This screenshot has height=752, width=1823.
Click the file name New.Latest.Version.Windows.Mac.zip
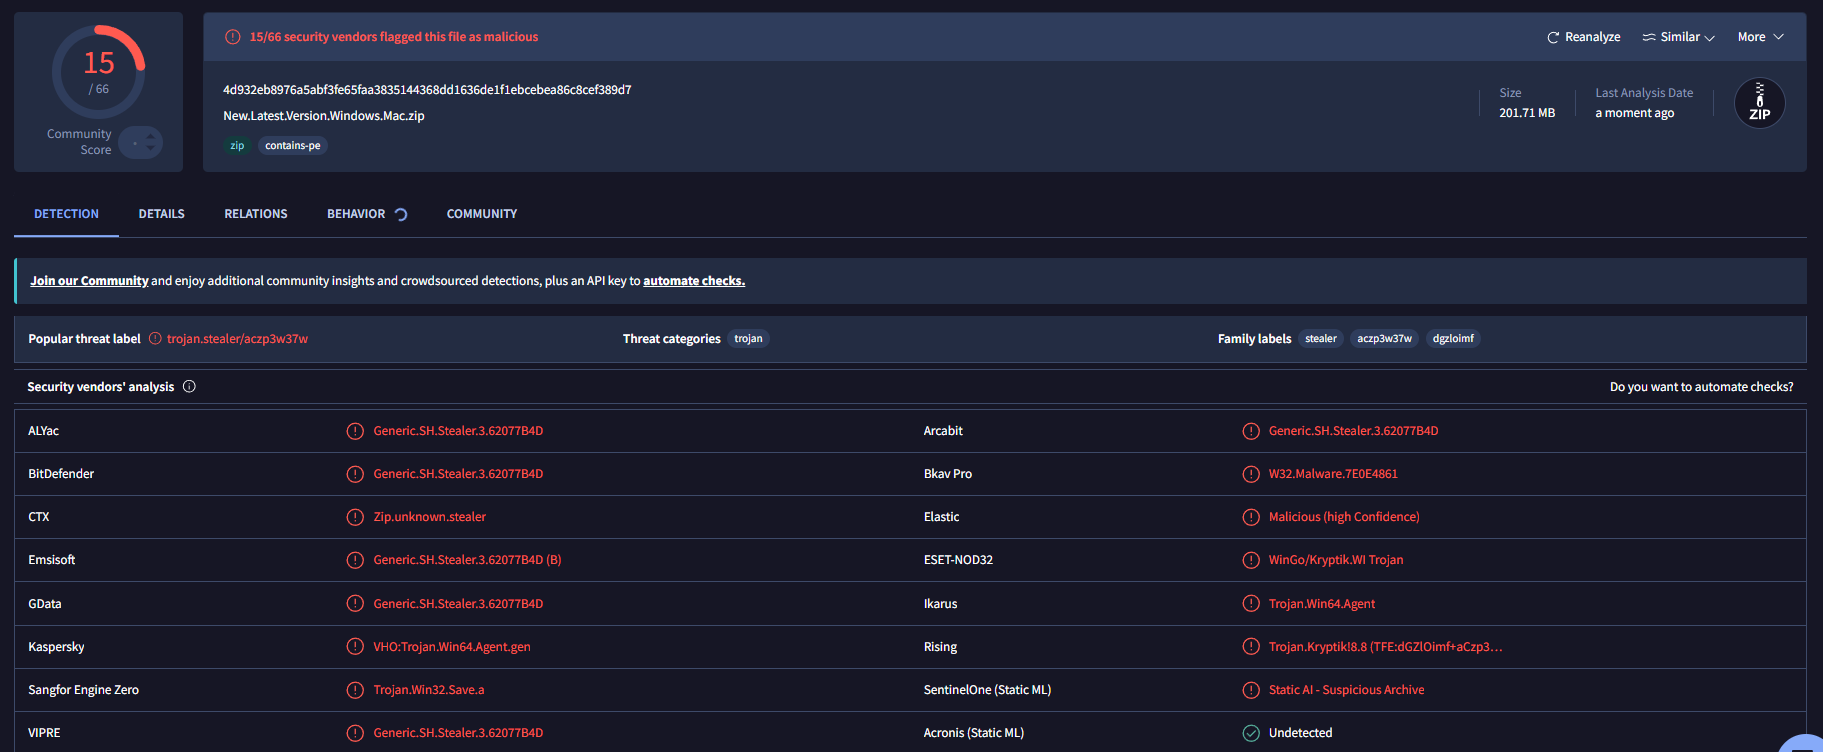pos(324,116)
